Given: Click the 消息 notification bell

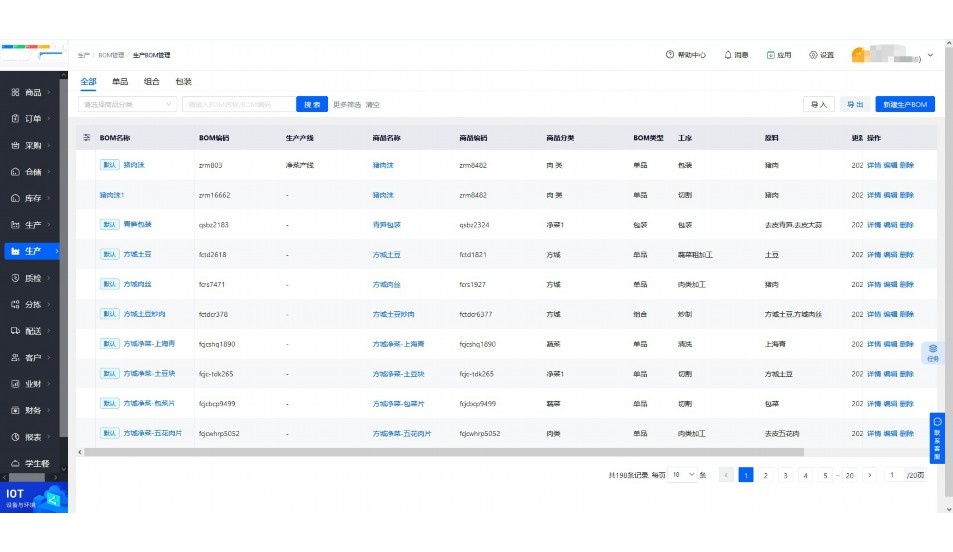Looking at the screenshot, I should click(x=728, y=55).
